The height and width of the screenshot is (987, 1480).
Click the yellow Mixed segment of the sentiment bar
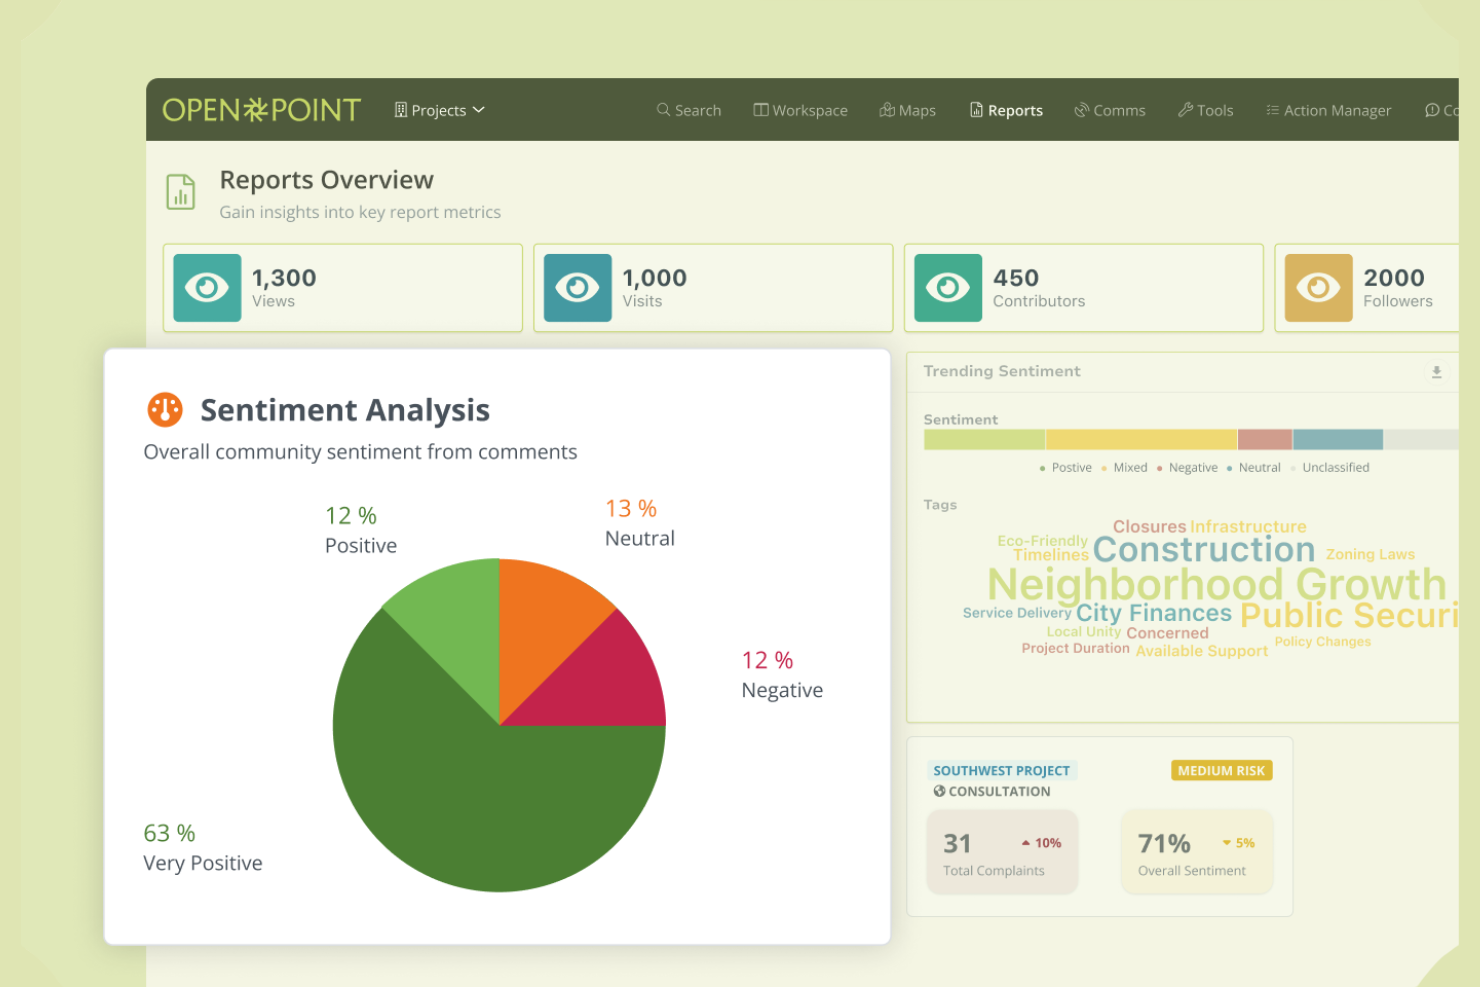(1141, 440)
